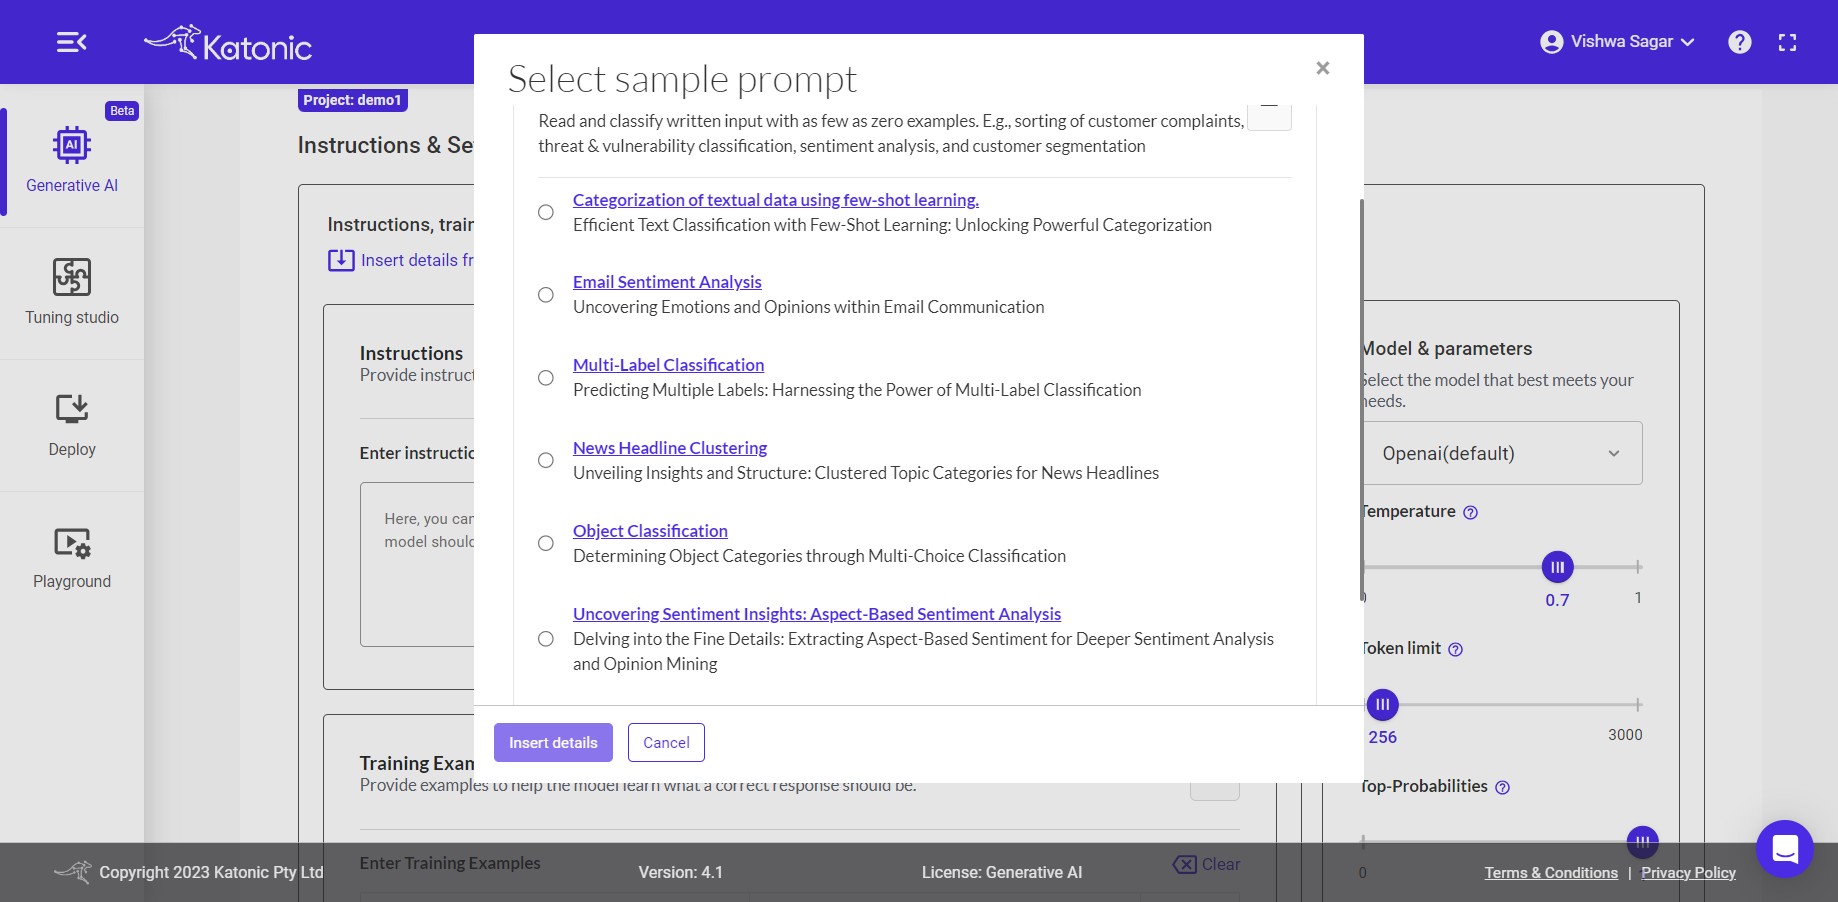Collapse the Training Examples panel

pos(1215,790)
